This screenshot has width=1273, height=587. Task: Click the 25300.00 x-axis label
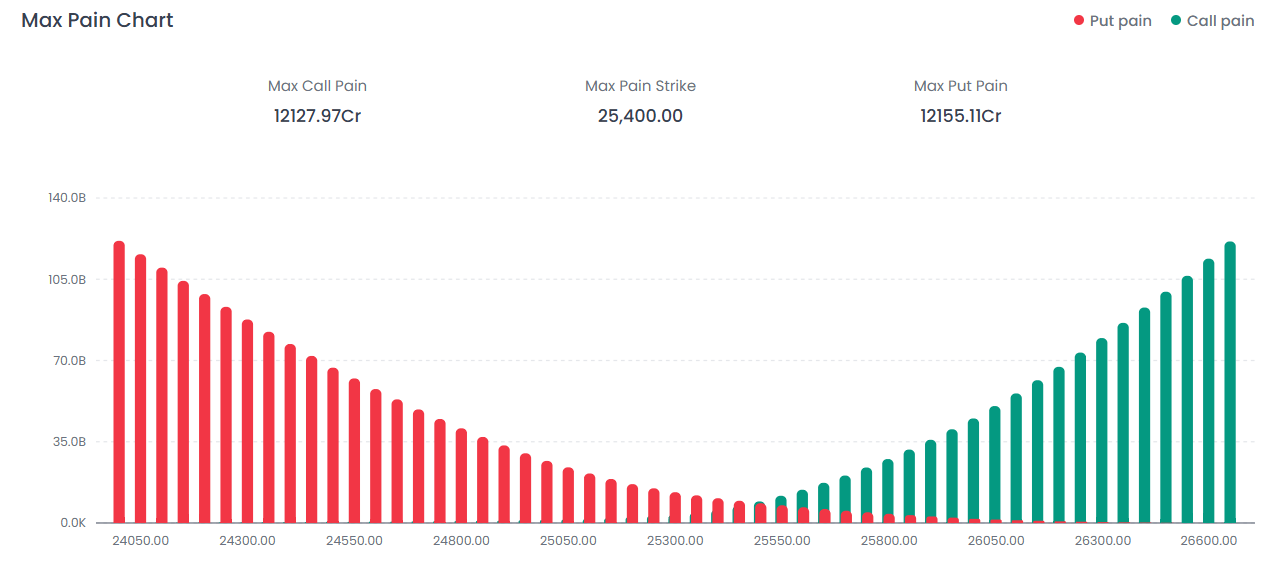[x=675, y=540]
